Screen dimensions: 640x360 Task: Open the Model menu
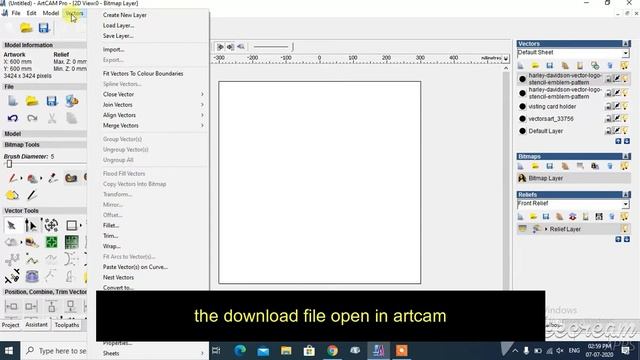pos(51,13)
